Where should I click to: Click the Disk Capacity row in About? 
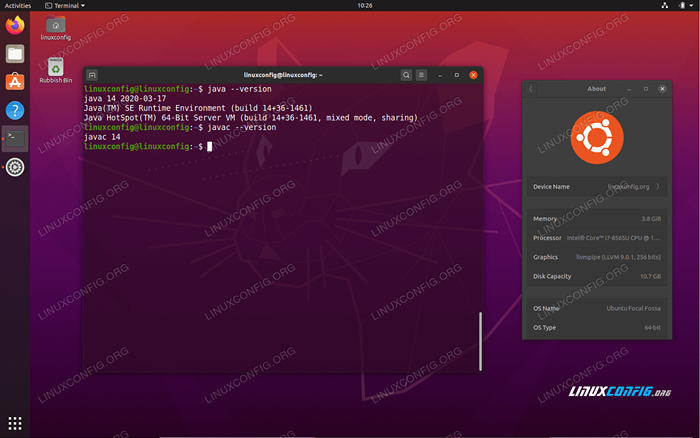(597, 276)
